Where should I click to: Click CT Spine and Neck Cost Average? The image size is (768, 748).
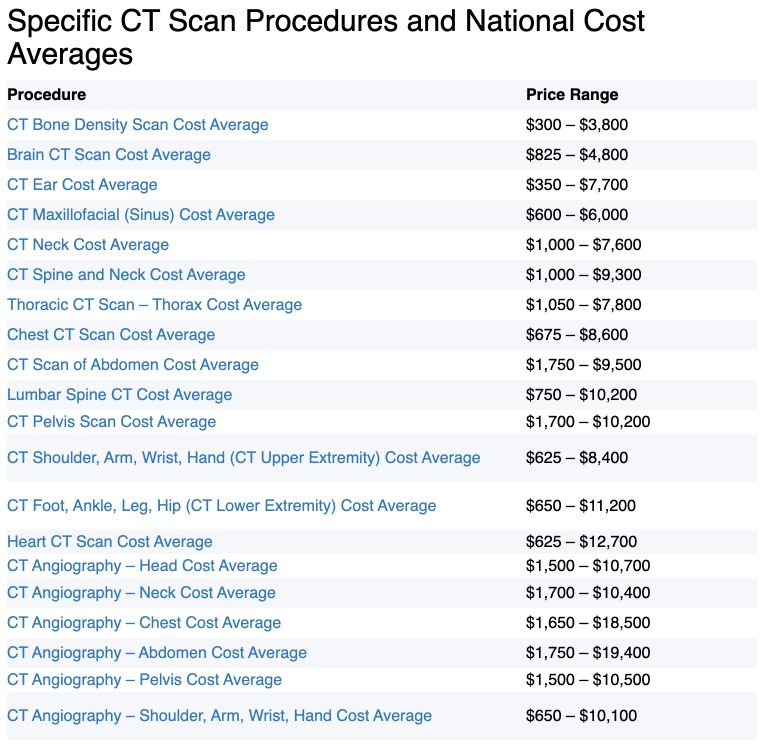[x=126, y=275]
